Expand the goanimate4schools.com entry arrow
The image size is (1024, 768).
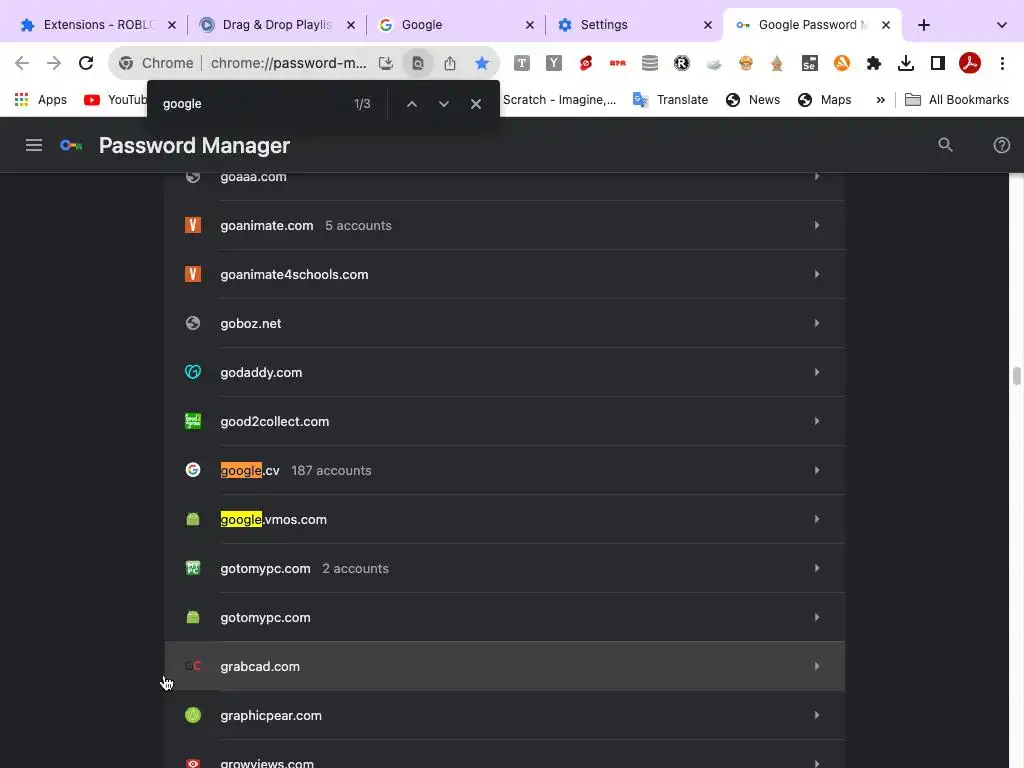pos(816,274)
